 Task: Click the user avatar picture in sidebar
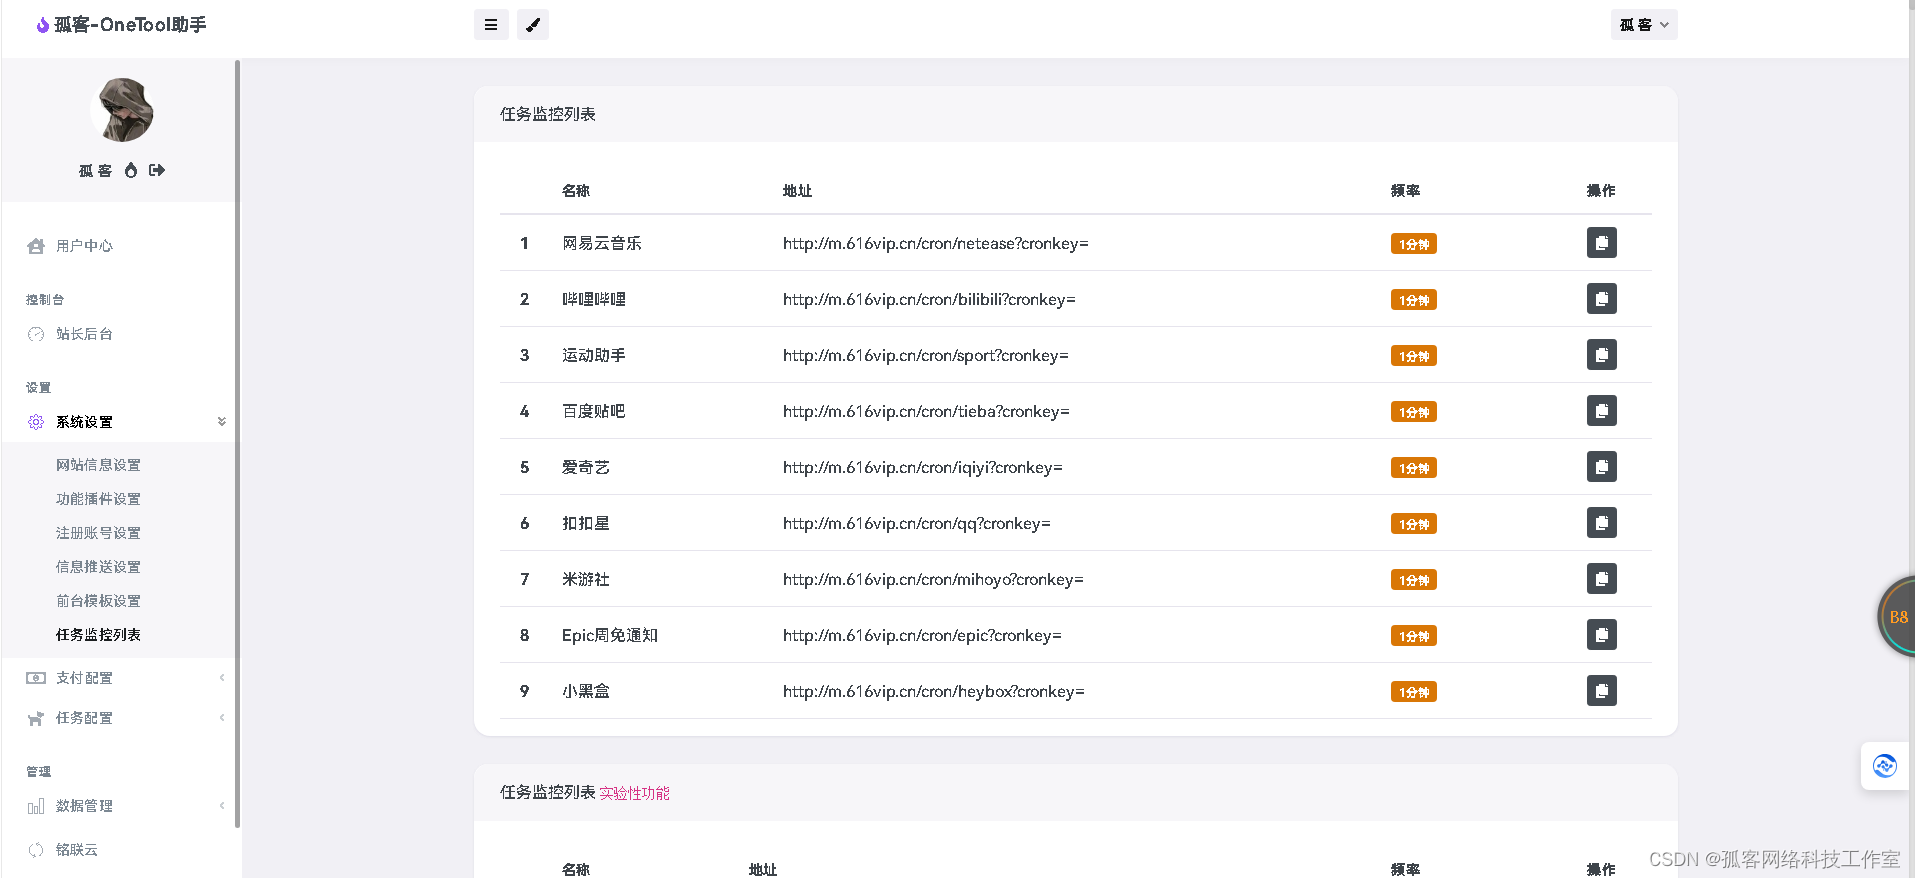[x=123, y=110]
